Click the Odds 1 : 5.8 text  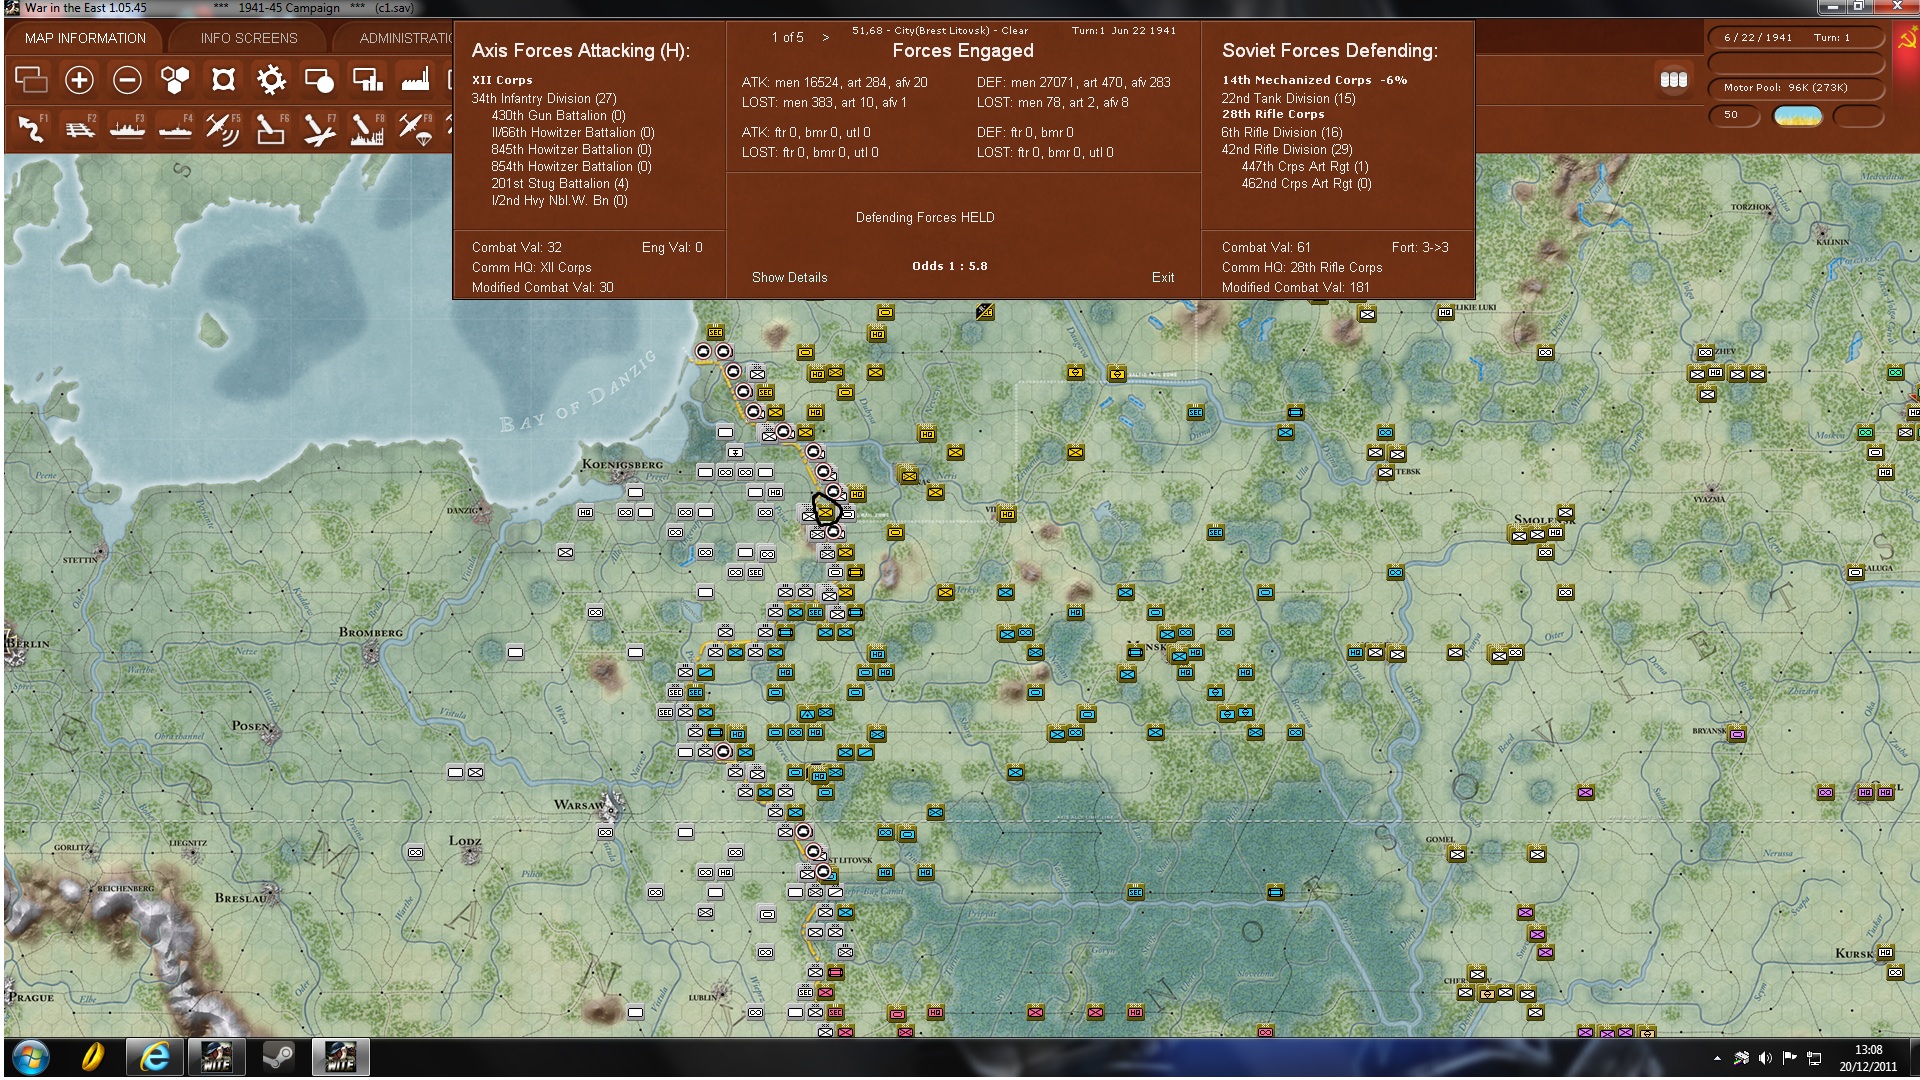click(949, 266)
